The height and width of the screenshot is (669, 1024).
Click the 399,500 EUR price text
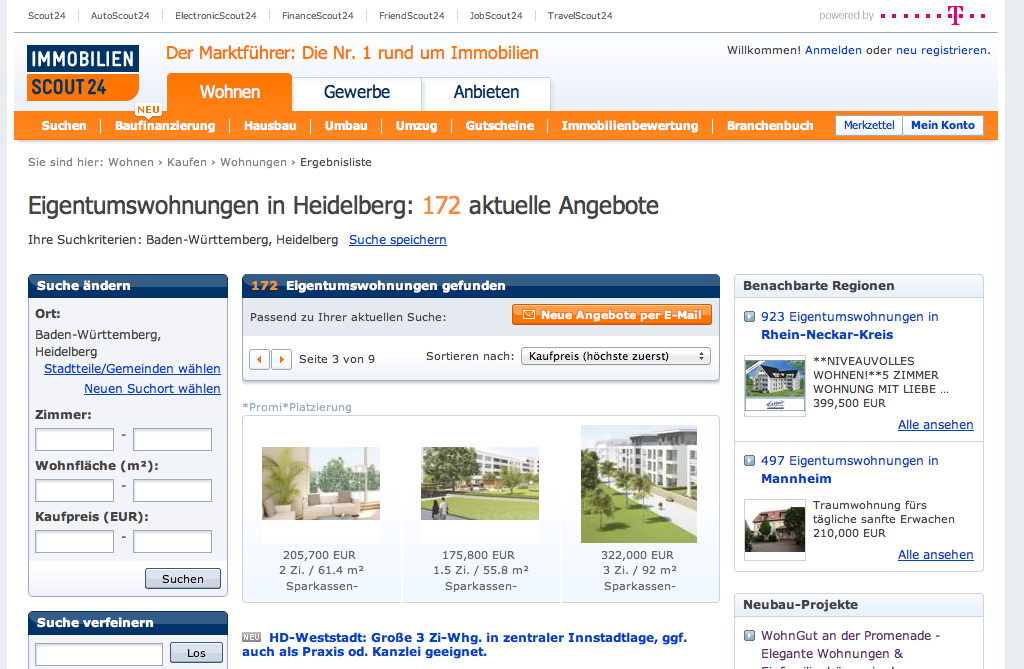[x=849, y=403]
